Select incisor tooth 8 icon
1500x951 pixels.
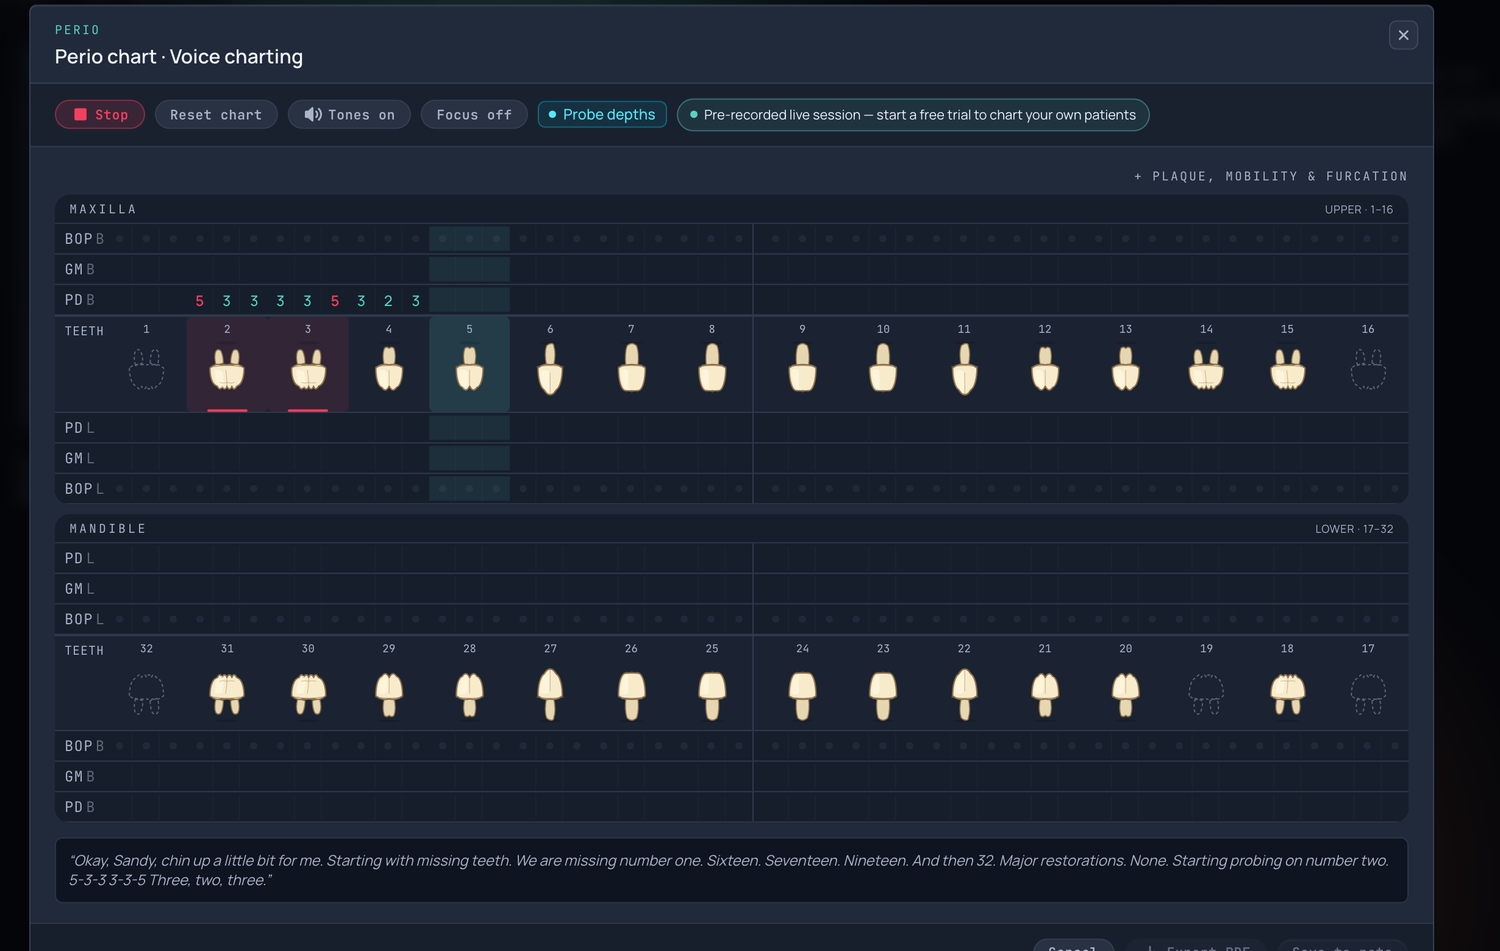712,368
